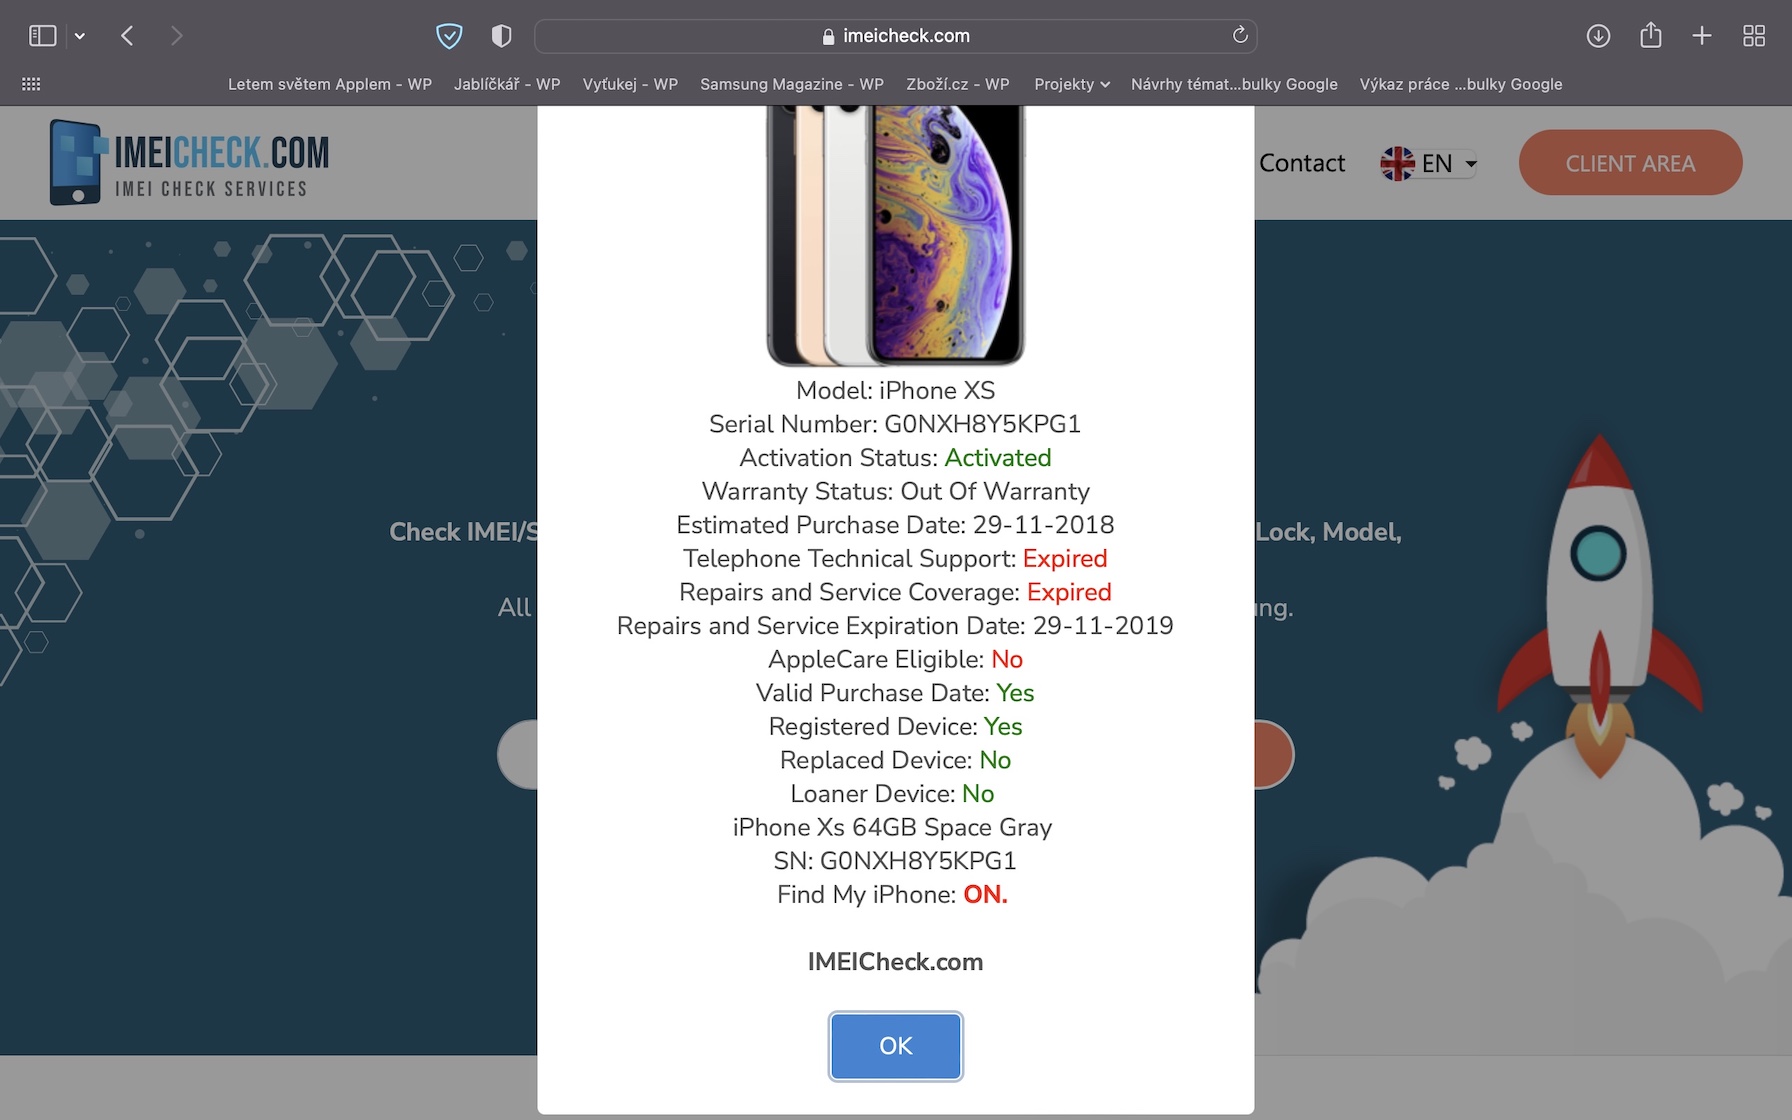Open the Zboží.cz - WP bookmark
Viewport: 1792px width, 1120px height.
pyautogui.click(x=958, y=84)
